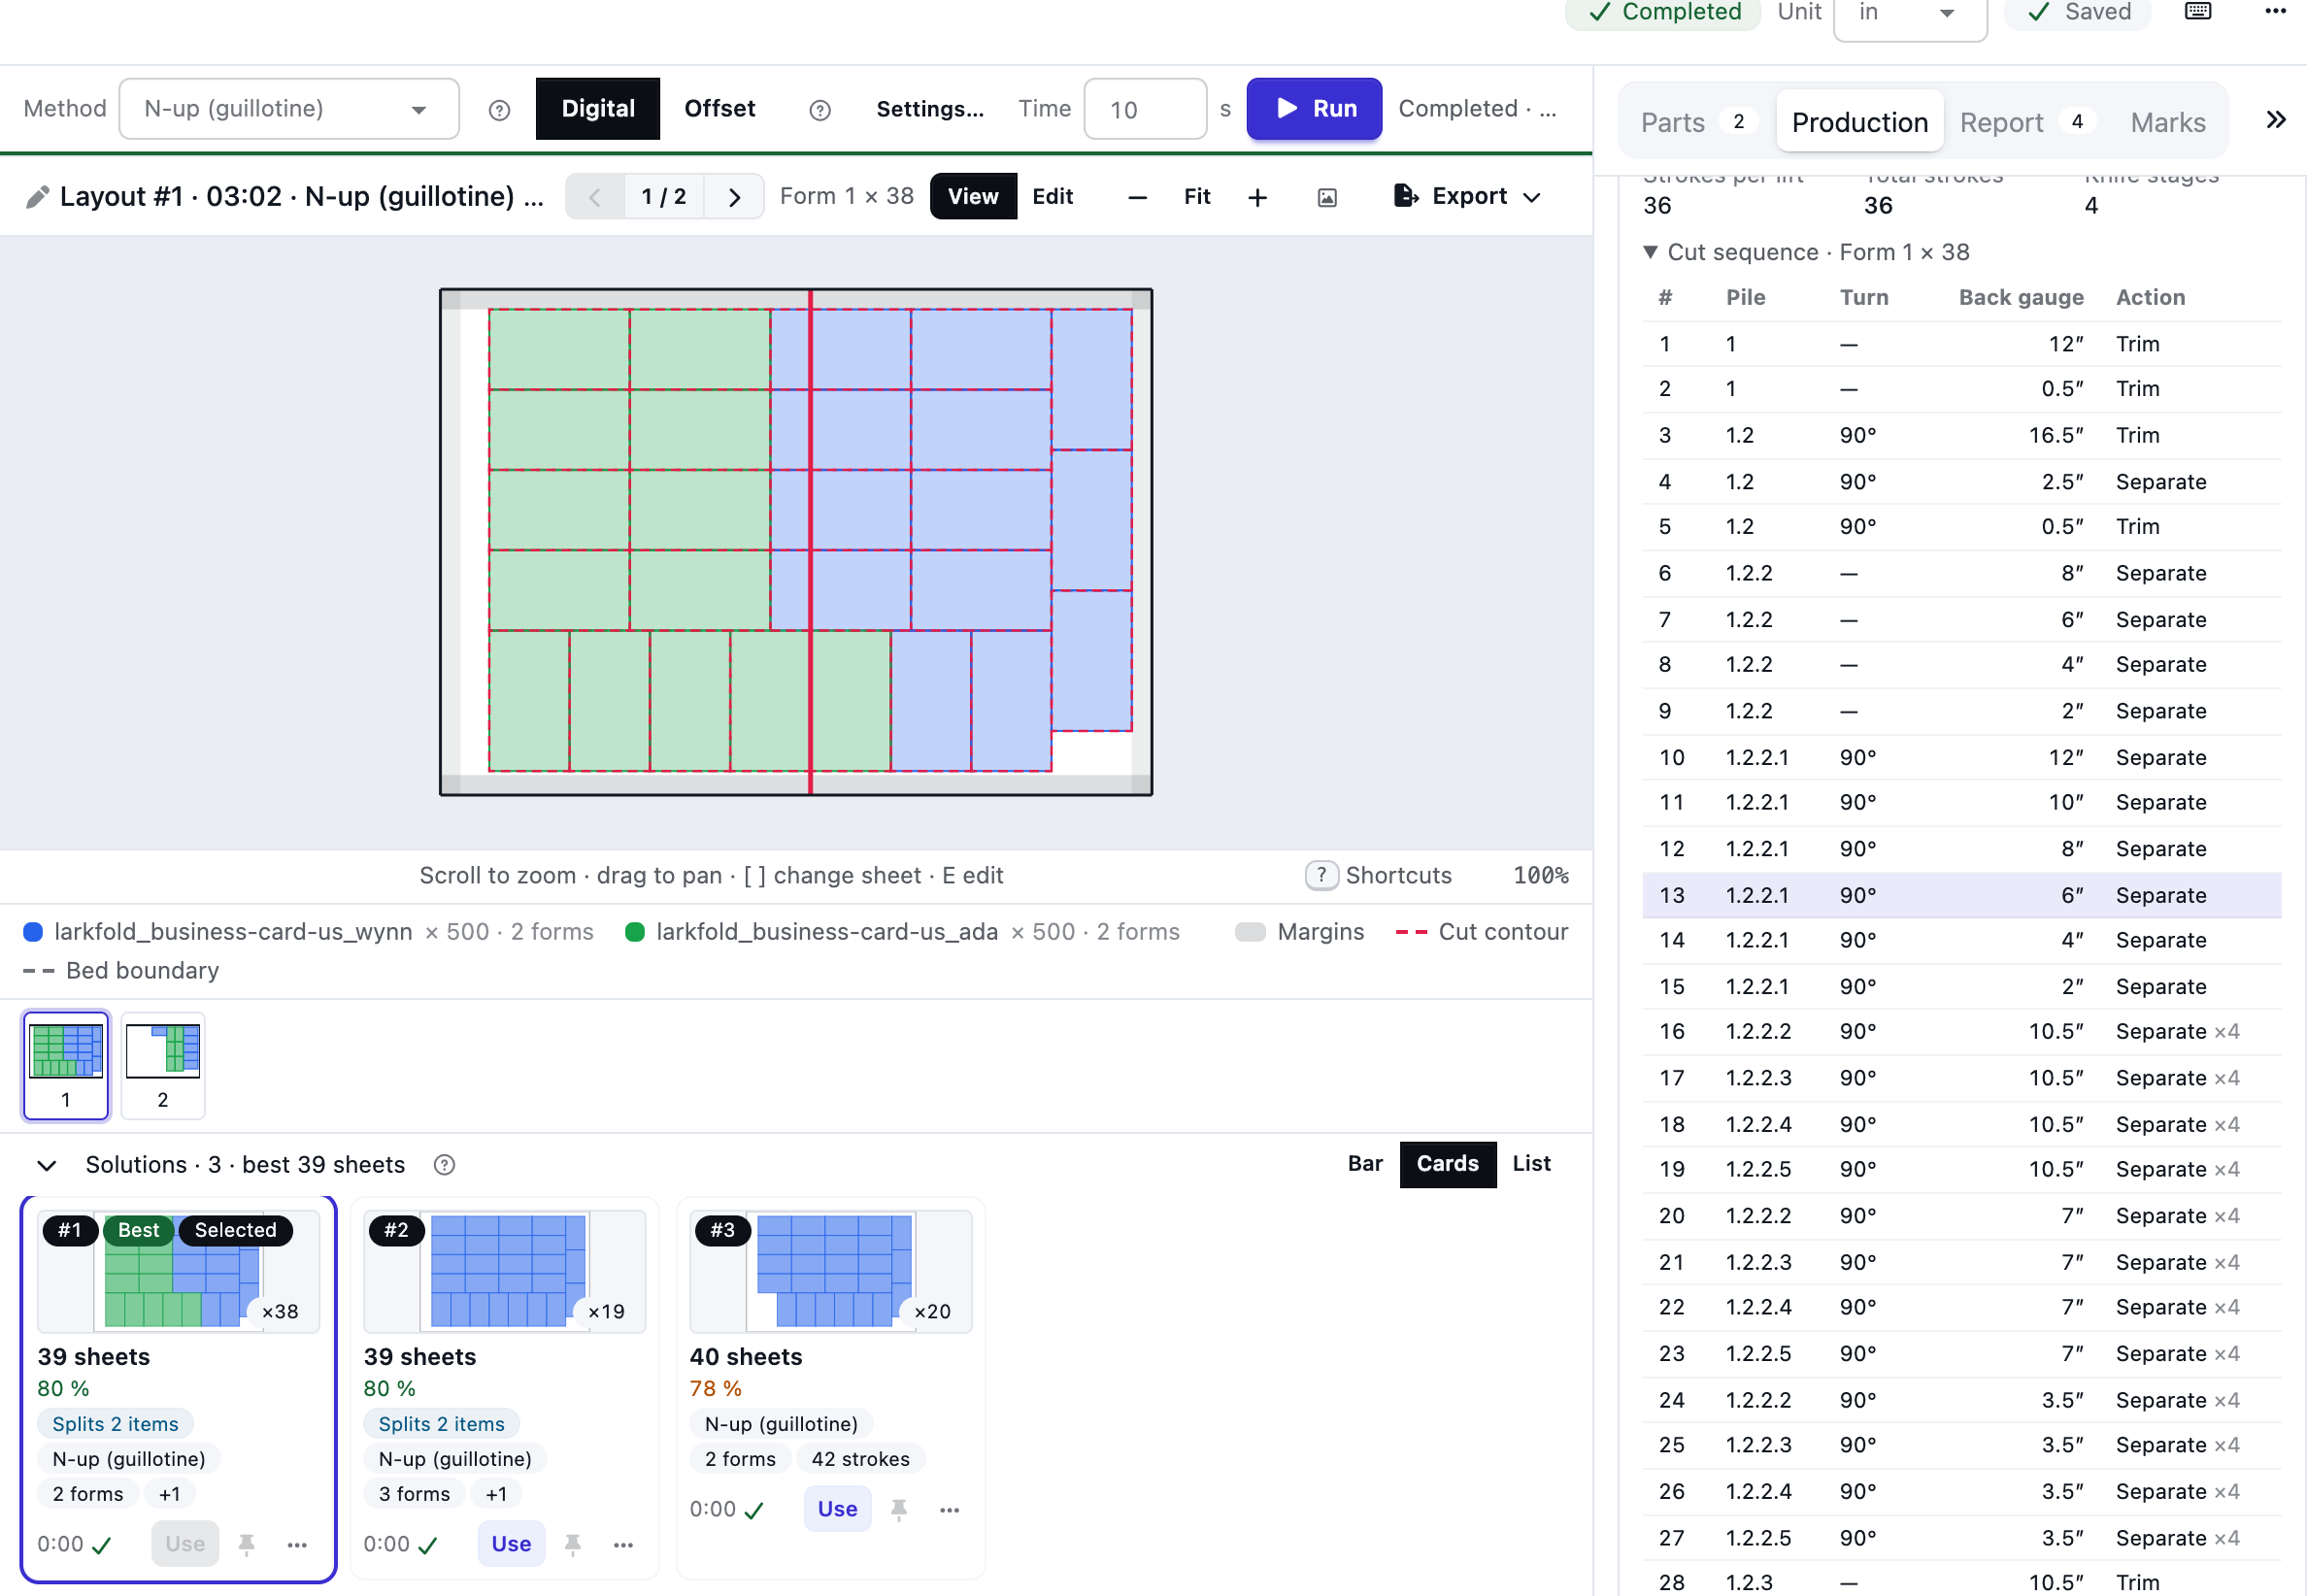
Task: Switch canvas to Edit mode
Action: 1053,197
